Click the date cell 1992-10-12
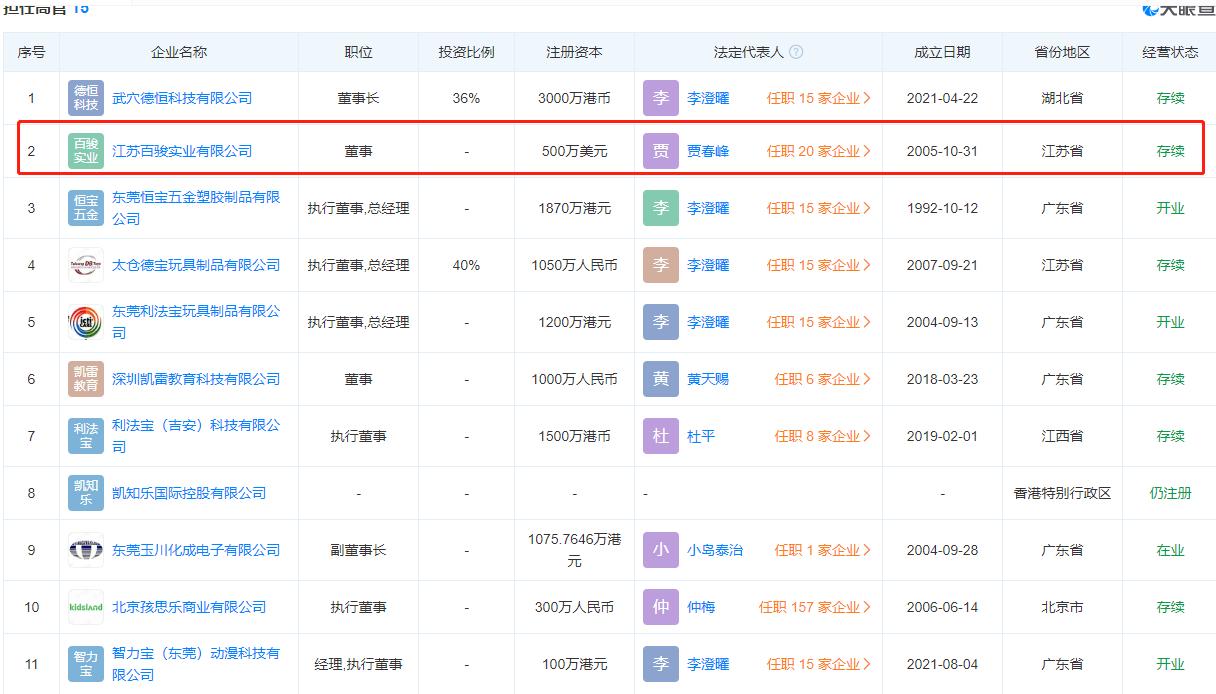 click(x=942, y=208)
